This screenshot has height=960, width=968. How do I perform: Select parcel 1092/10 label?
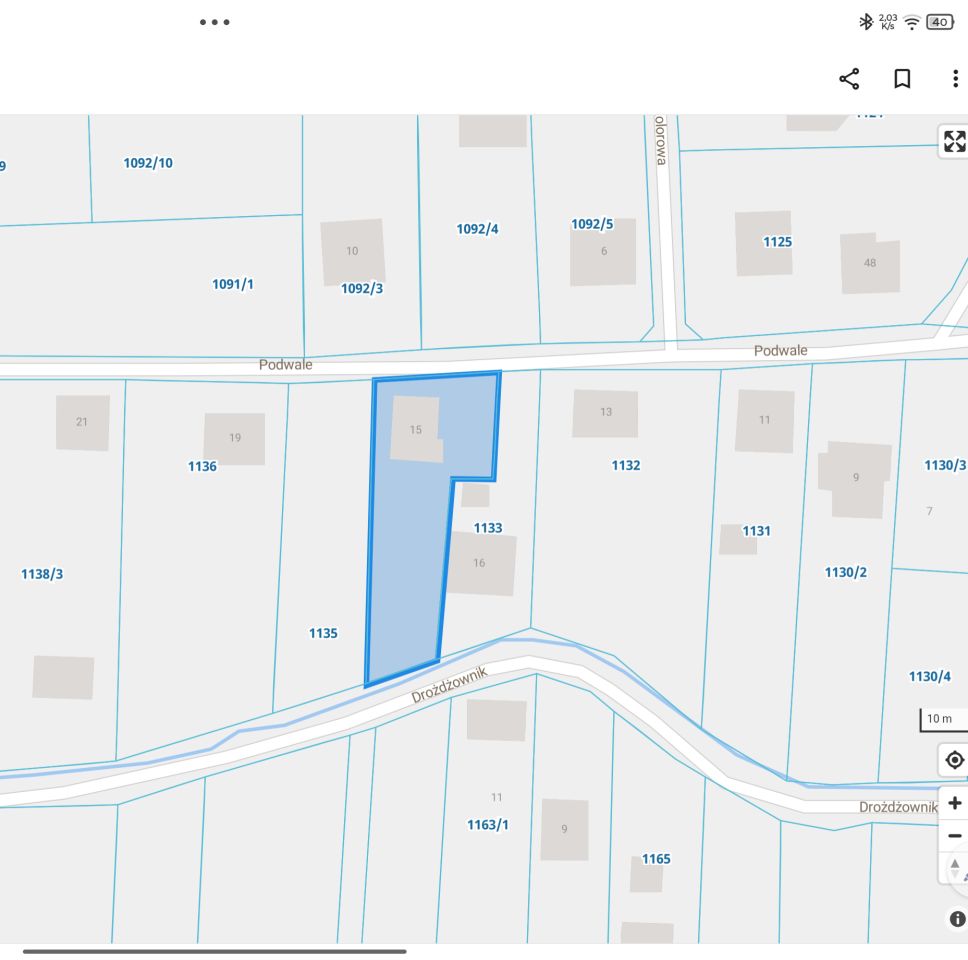(x=148, y=163)
